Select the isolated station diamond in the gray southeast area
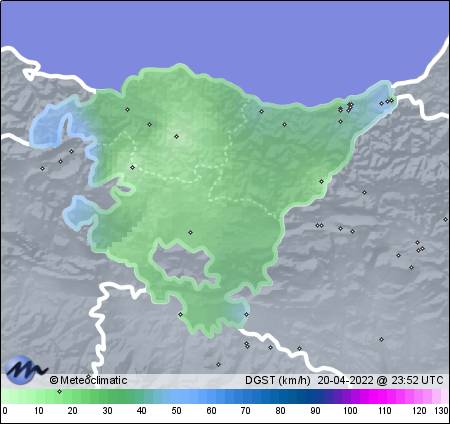The height and width of the screenshot is (424, 450). point(381,339)
